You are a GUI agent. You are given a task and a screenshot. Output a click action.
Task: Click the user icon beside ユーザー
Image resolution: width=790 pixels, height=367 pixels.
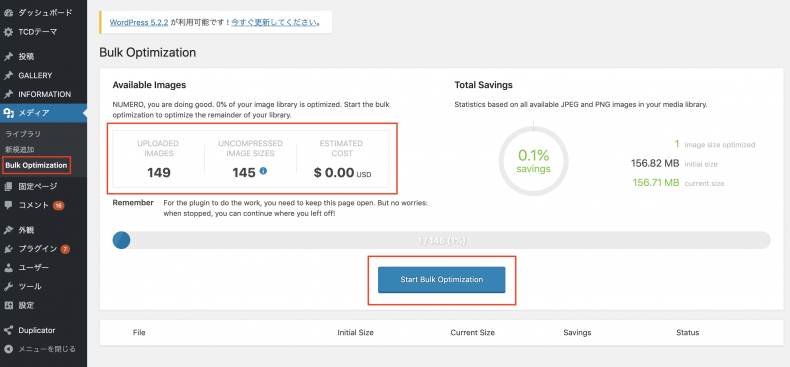pyautogui.click(x=8, y=268)
